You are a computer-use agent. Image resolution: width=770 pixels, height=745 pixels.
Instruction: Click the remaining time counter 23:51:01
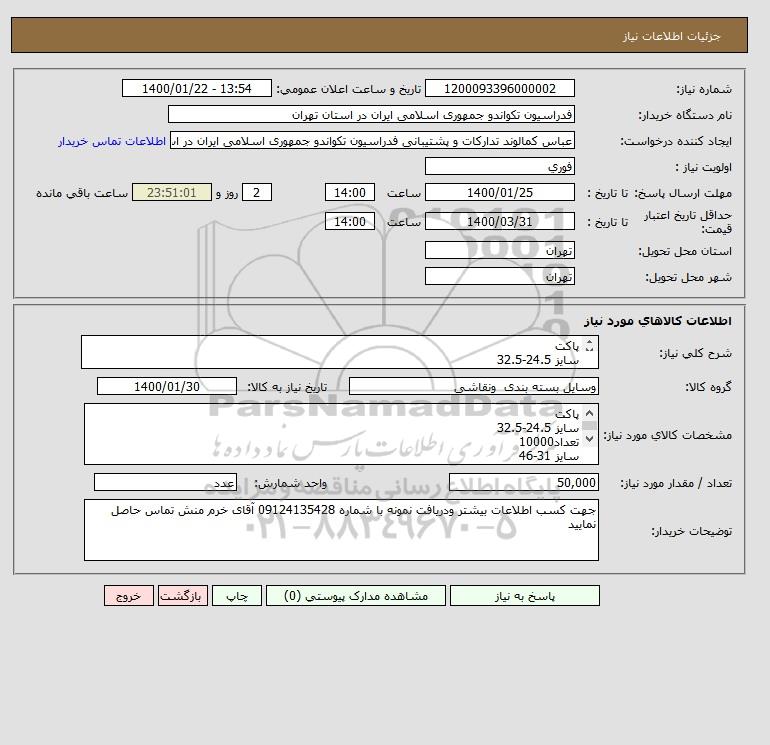[x=172, y=193]
